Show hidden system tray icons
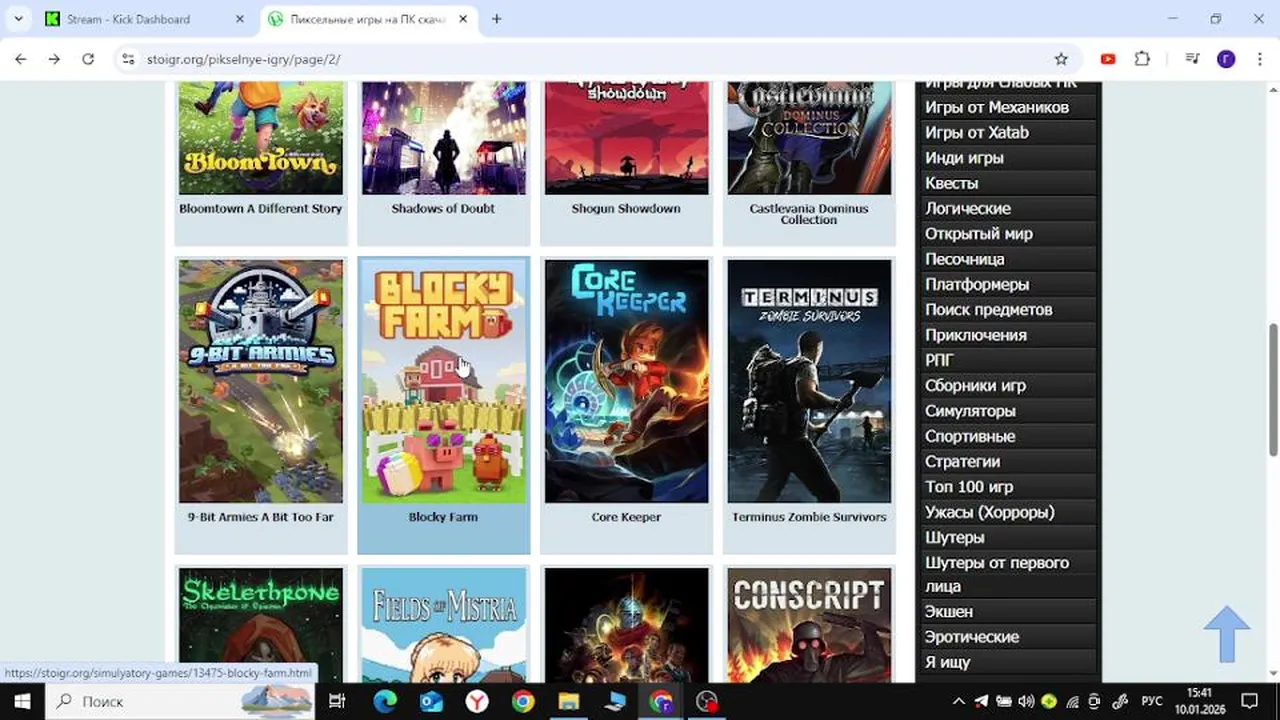 tap(958, 701)
